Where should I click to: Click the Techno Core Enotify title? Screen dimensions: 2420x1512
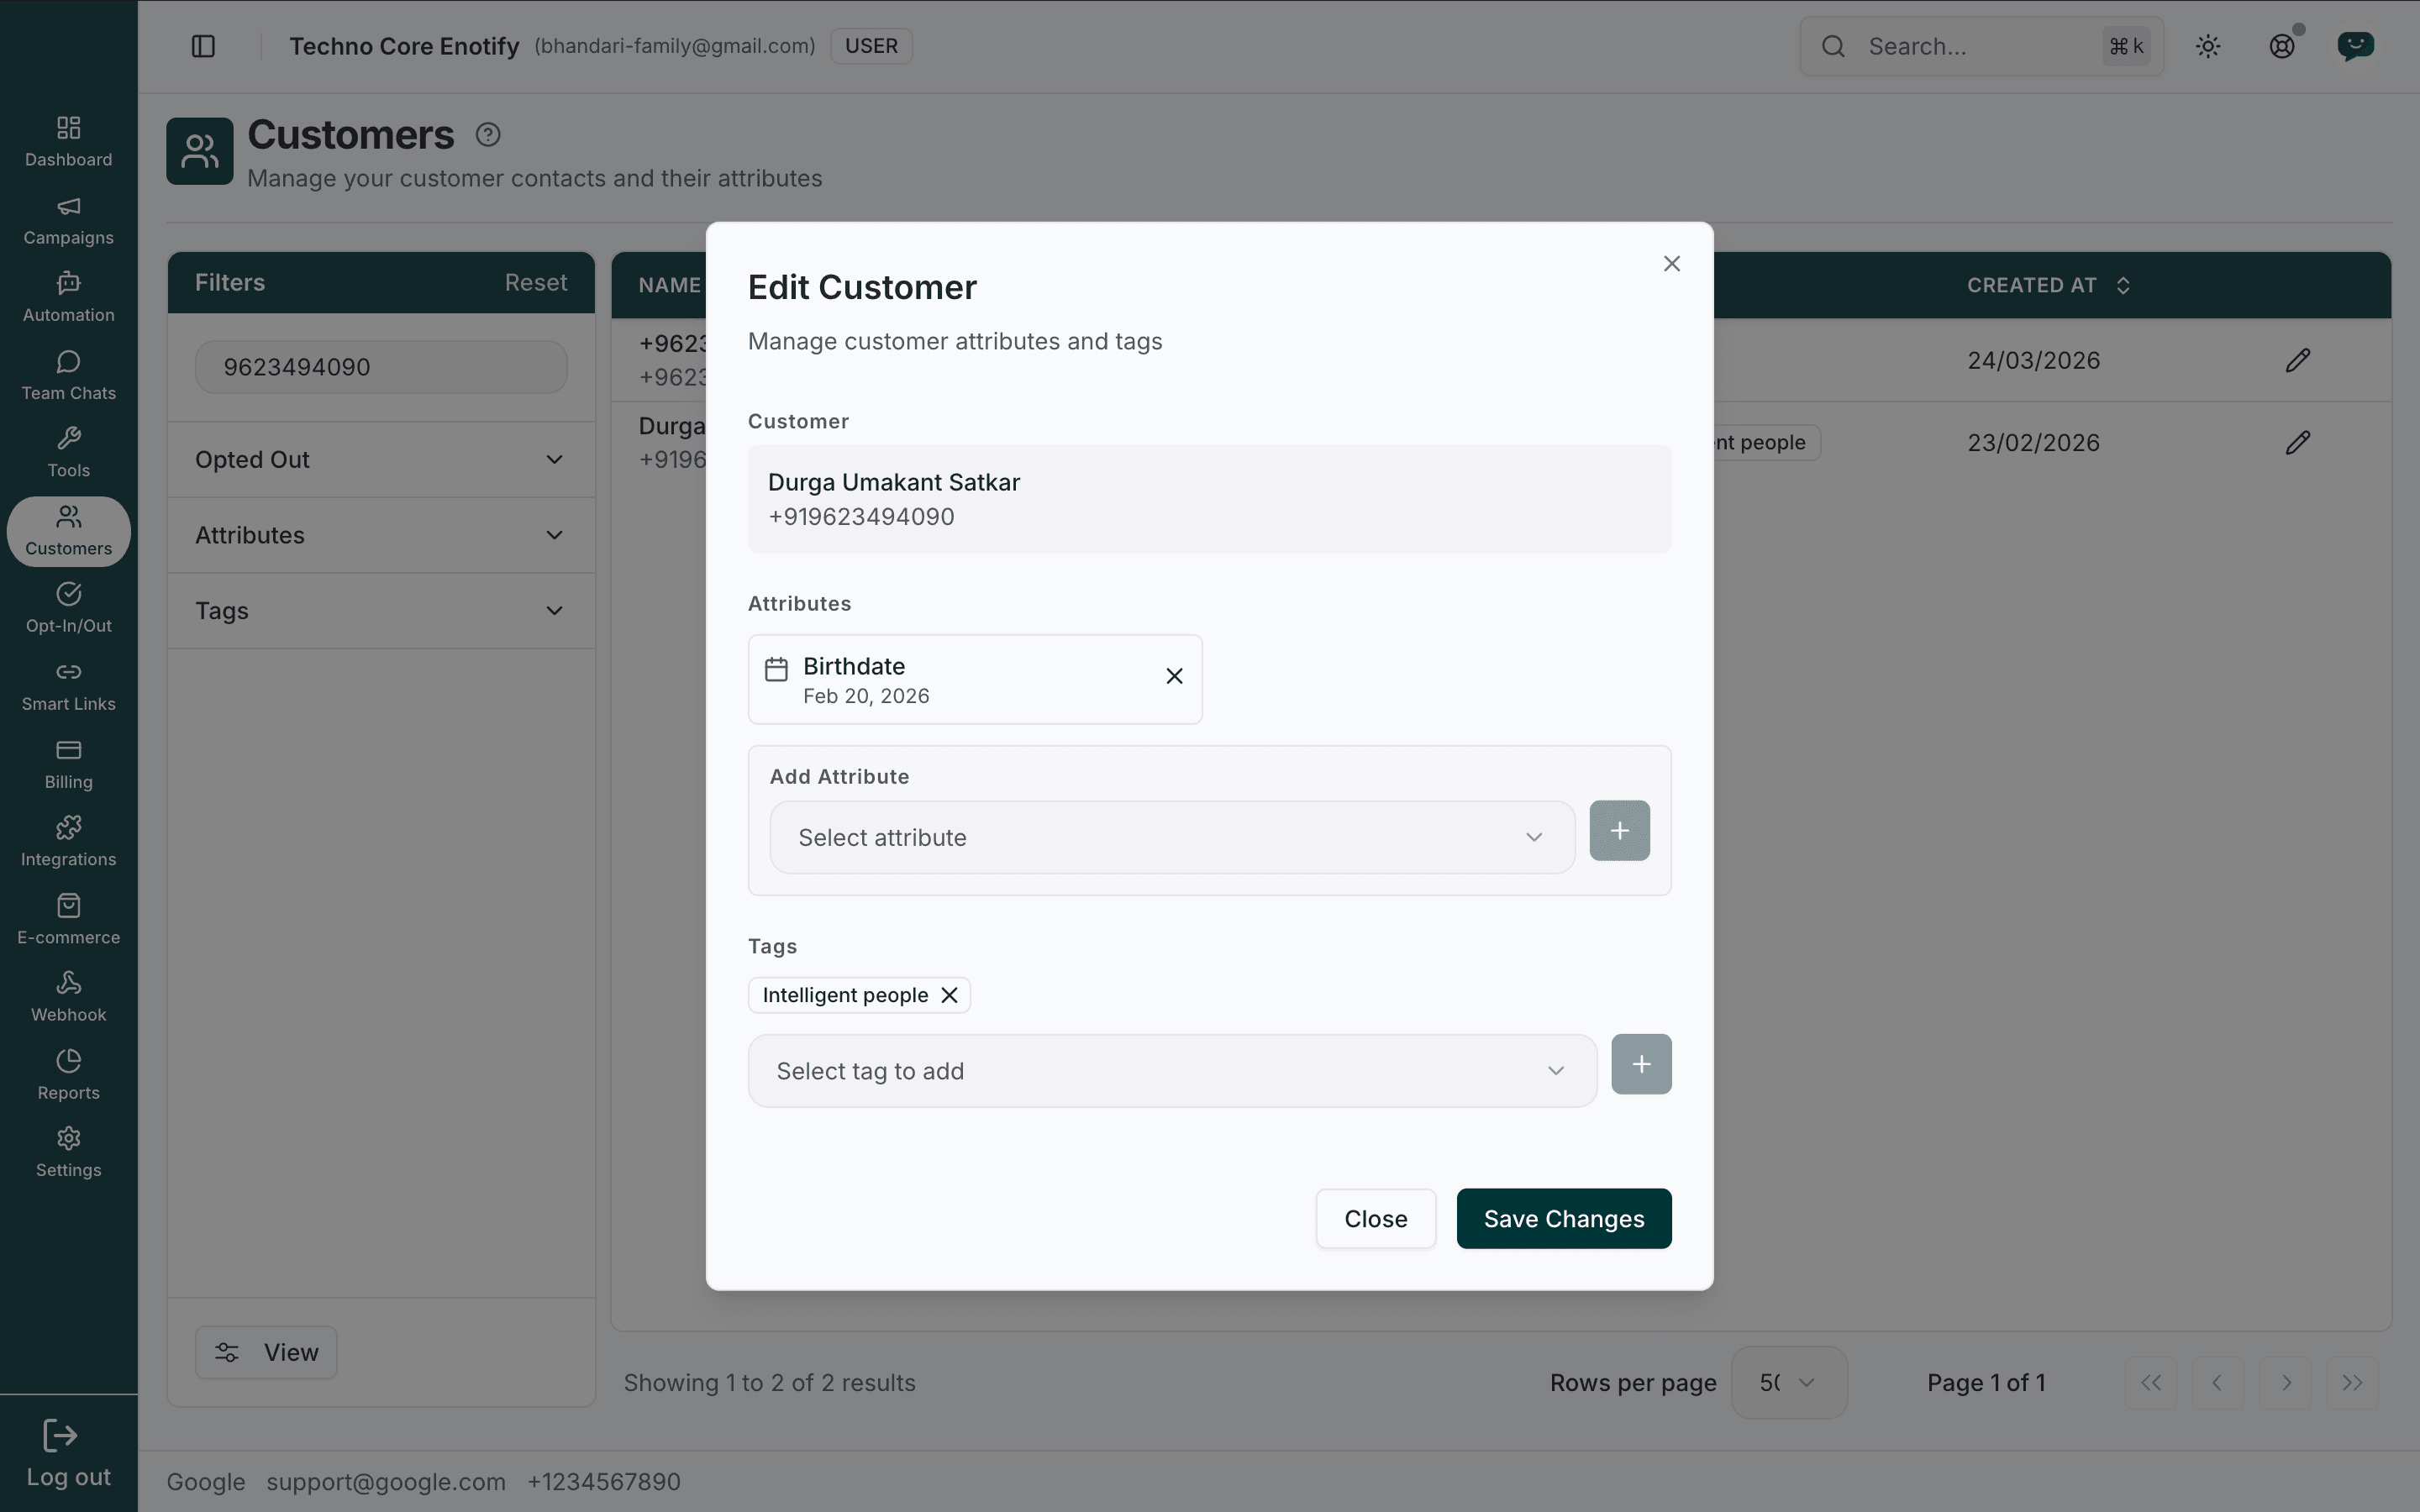point(404,46)
